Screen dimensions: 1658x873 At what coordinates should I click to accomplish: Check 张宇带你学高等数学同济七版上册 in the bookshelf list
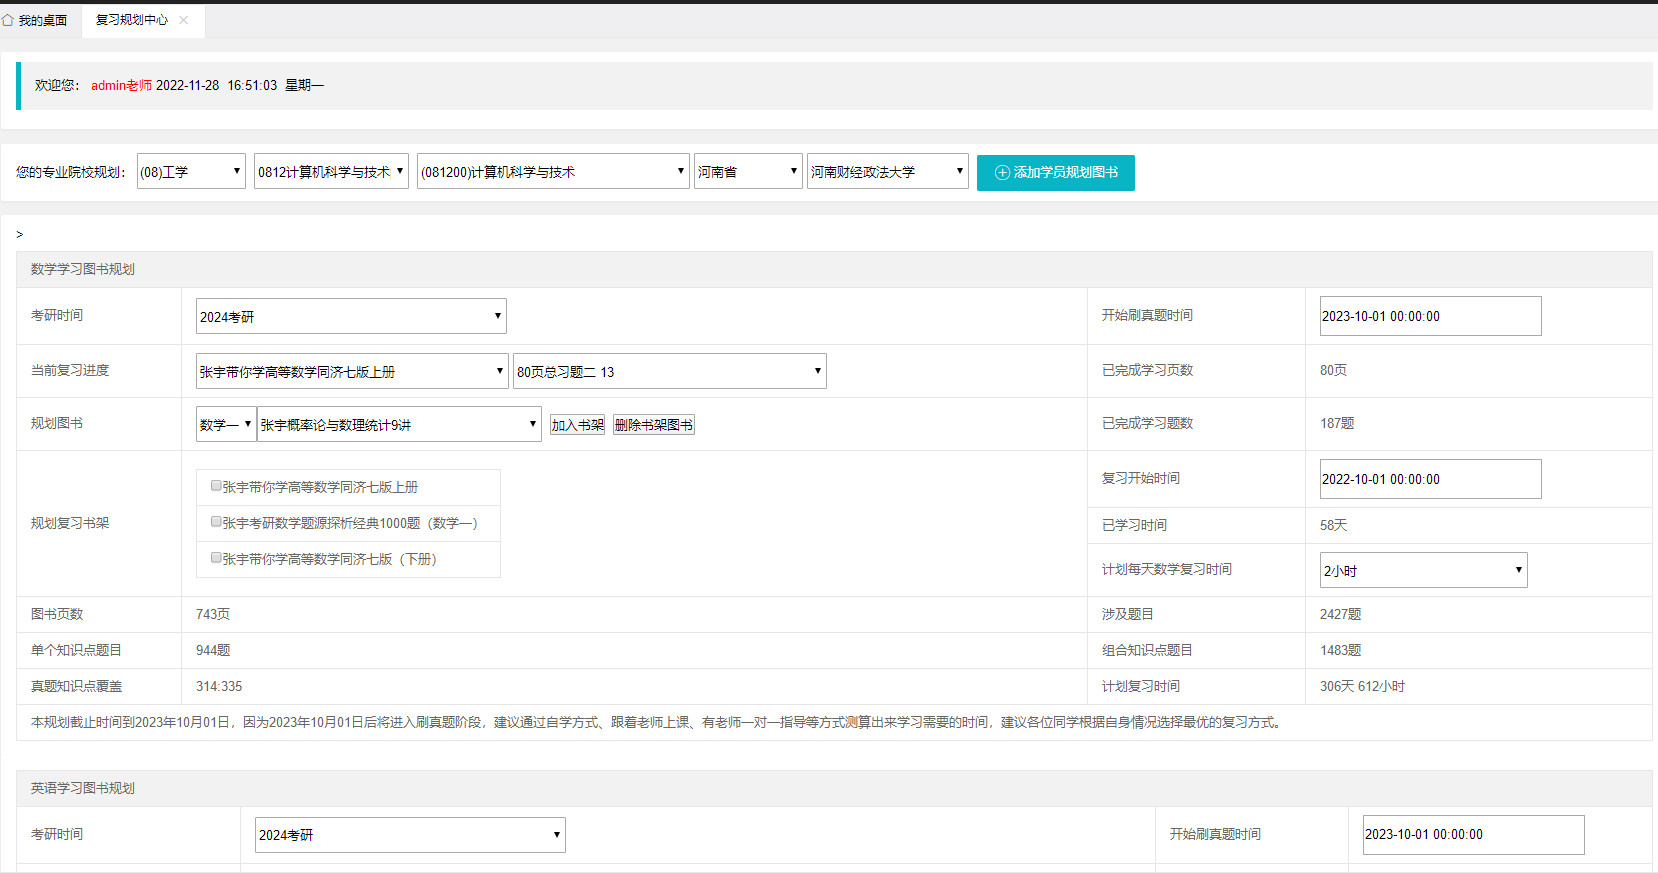click(x=216, y=486)
